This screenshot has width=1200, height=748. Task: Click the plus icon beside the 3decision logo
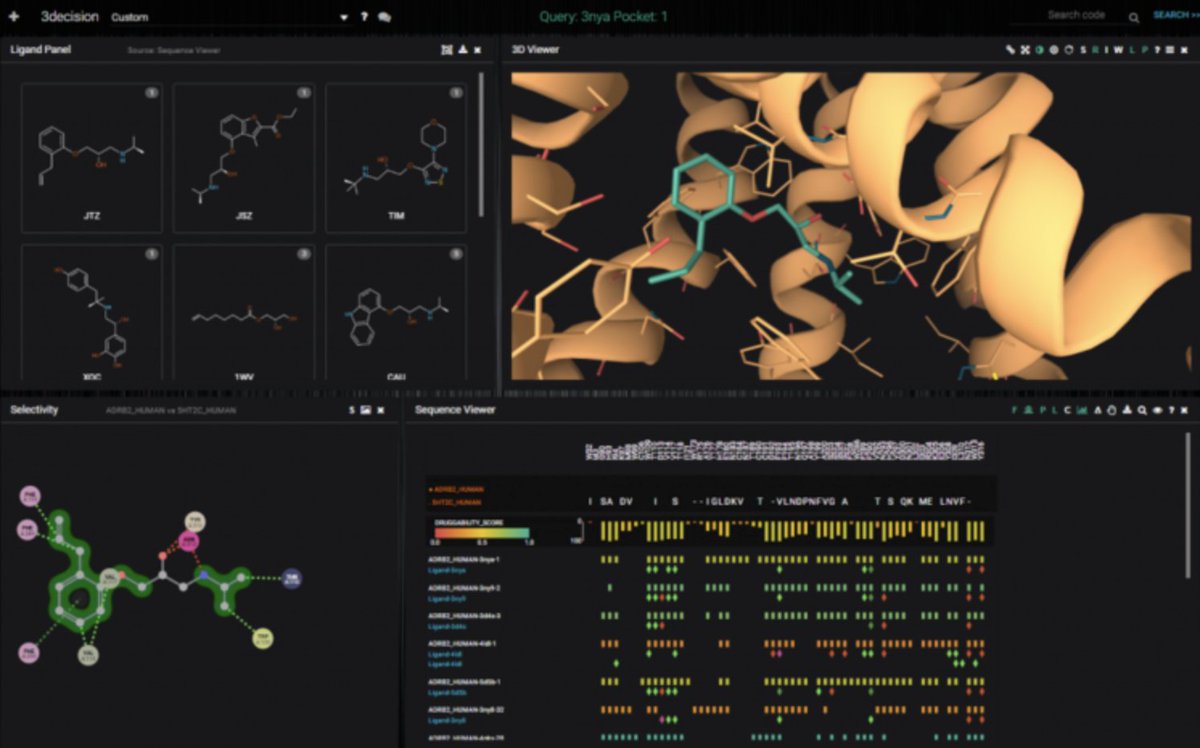click(13, 17)
